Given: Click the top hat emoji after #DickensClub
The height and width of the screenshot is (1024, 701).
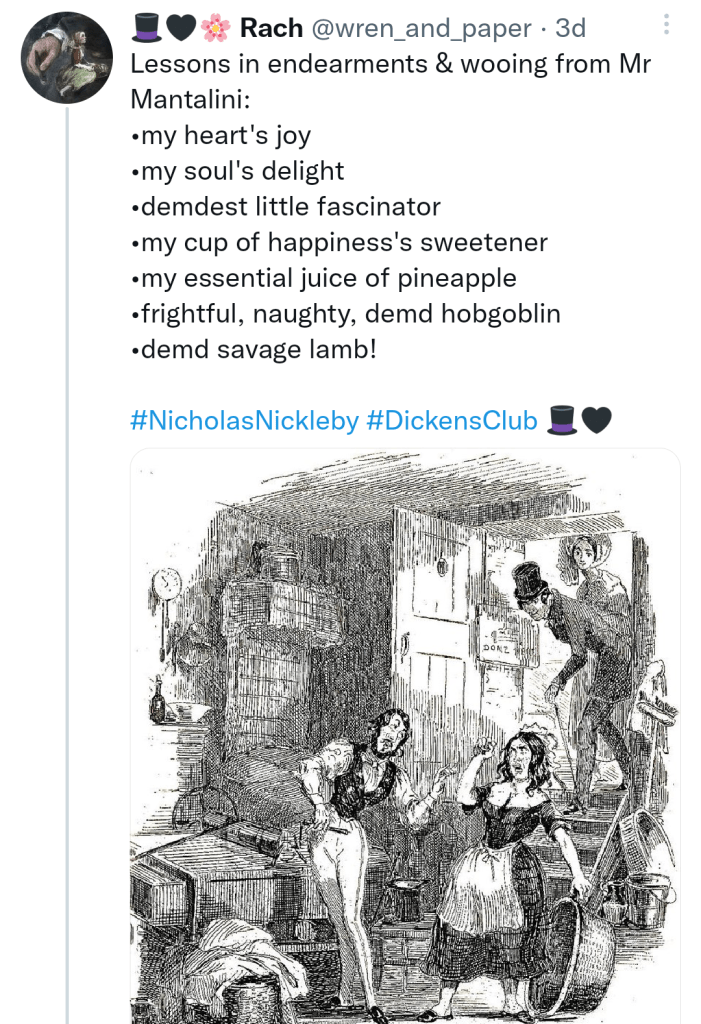Looking at the screenshot, I should point(563,421).
